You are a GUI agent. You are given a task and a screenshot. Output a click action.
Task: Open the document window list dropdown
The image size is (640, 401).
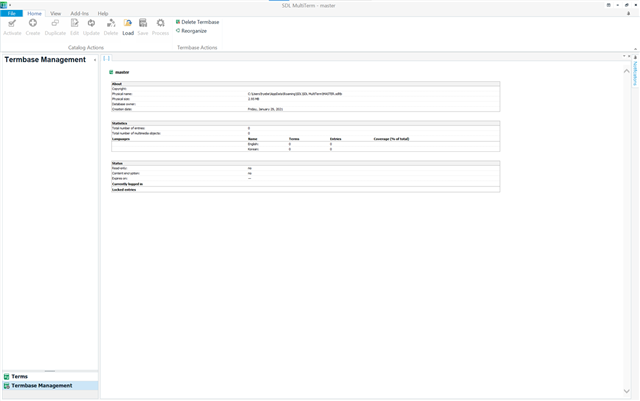click(x=624, y=56)
